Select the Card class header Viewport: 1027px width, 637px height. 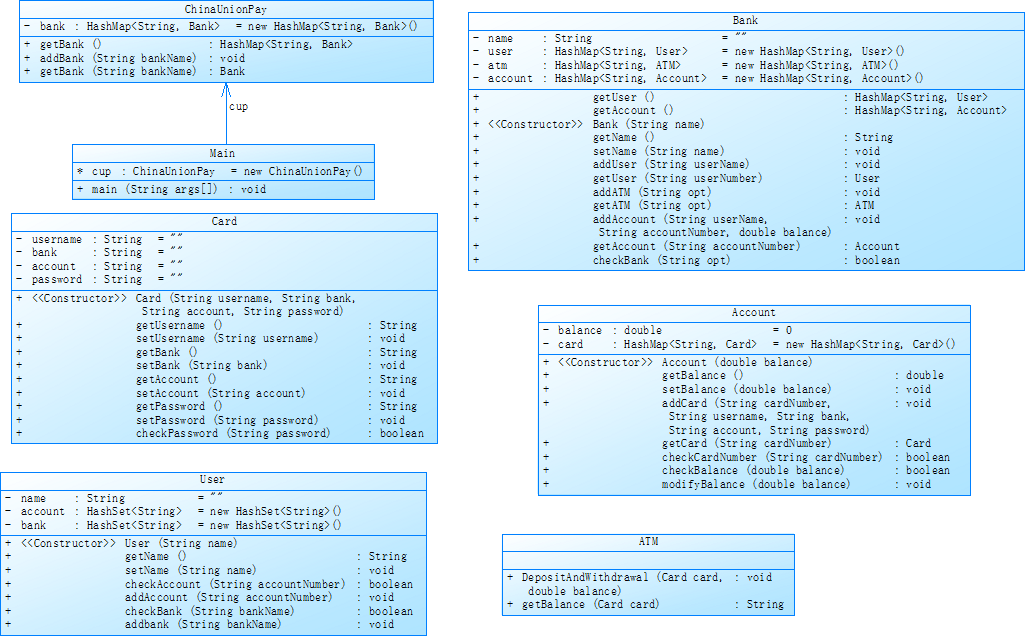(x=224, y=221)
